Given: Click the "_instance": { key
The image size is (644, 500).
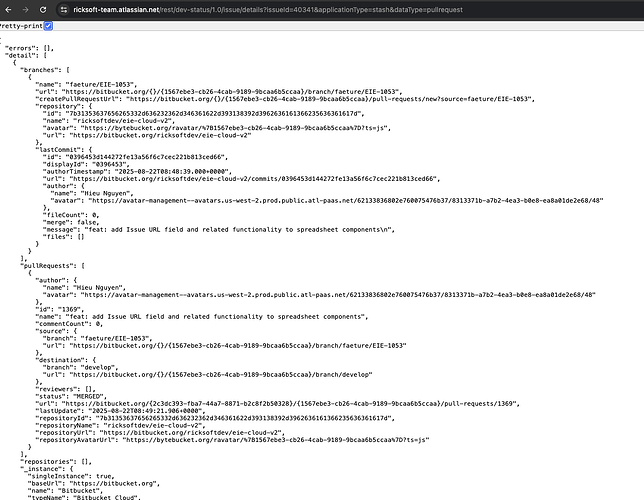Looking at the screenshot, I should pos(46,469).
